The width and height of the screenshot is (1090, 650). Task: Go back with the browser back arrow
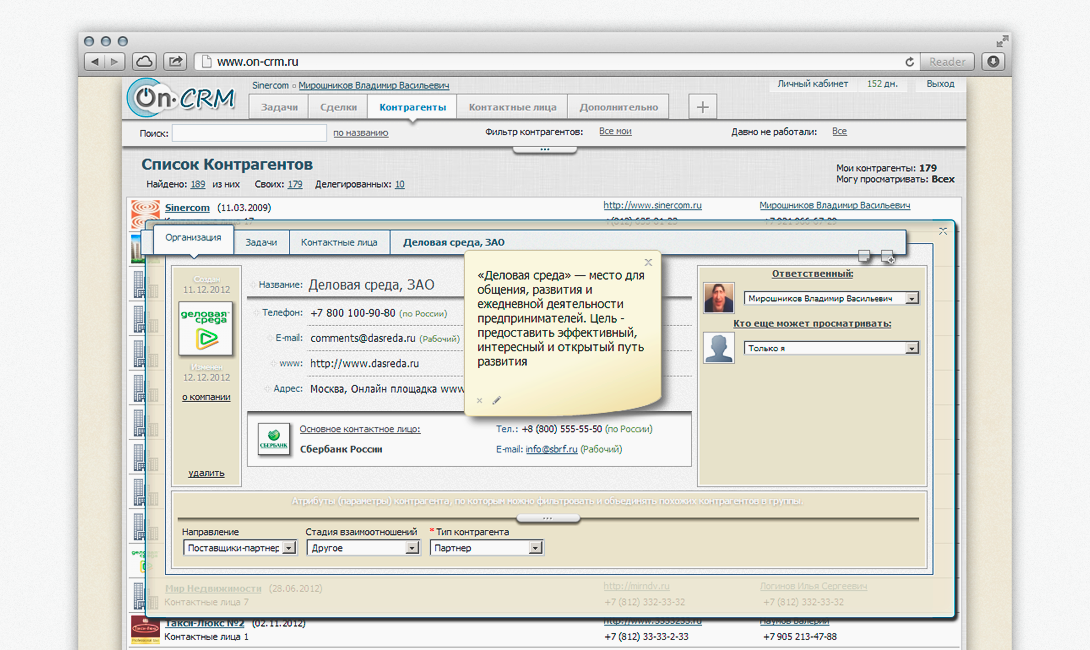pyautogui.click(x=95, y=62)
